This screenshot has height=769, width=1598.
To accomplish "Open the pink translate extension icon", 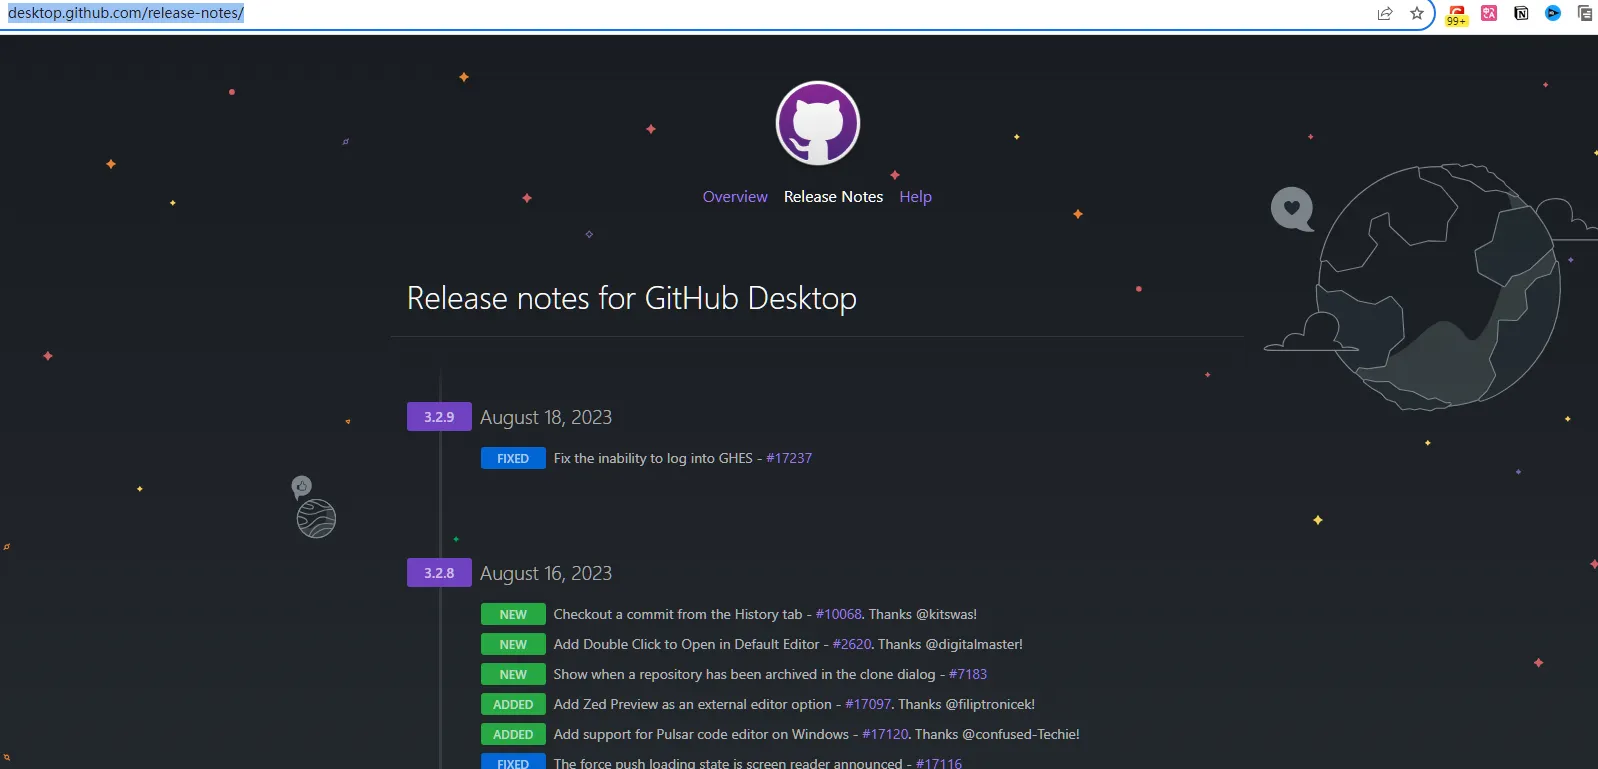I will pyautogui.click(x=1489, y=13).
